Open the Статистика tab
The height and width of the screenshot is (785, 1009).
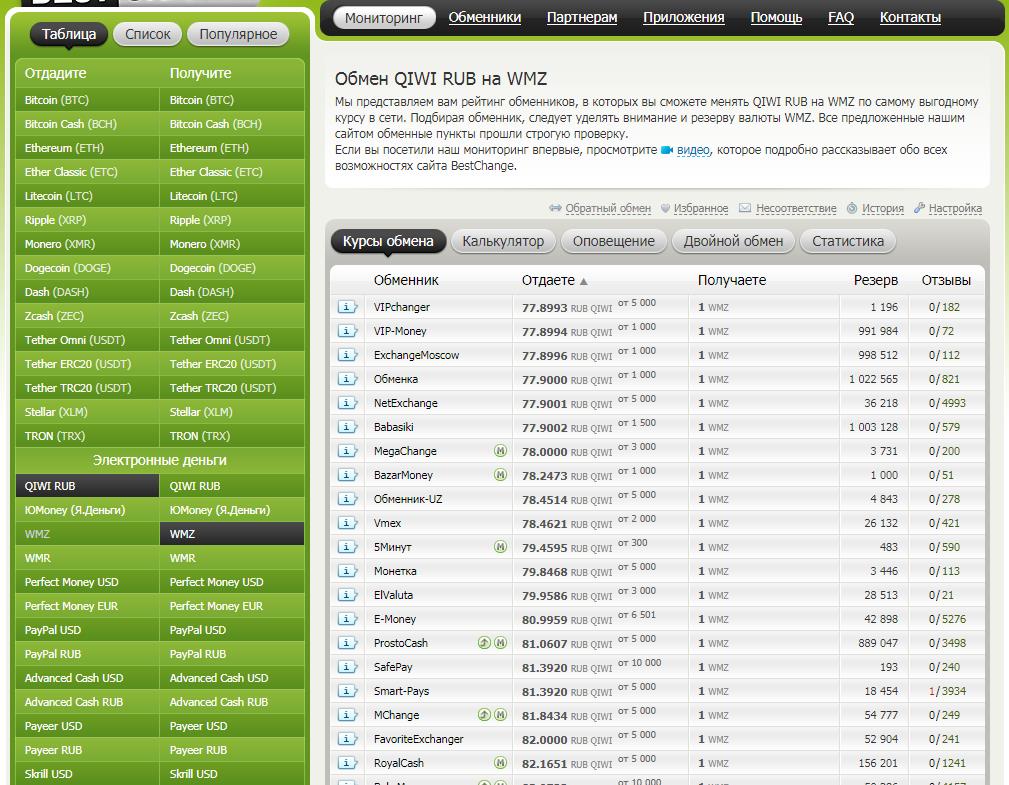click(x=847, y=241)
